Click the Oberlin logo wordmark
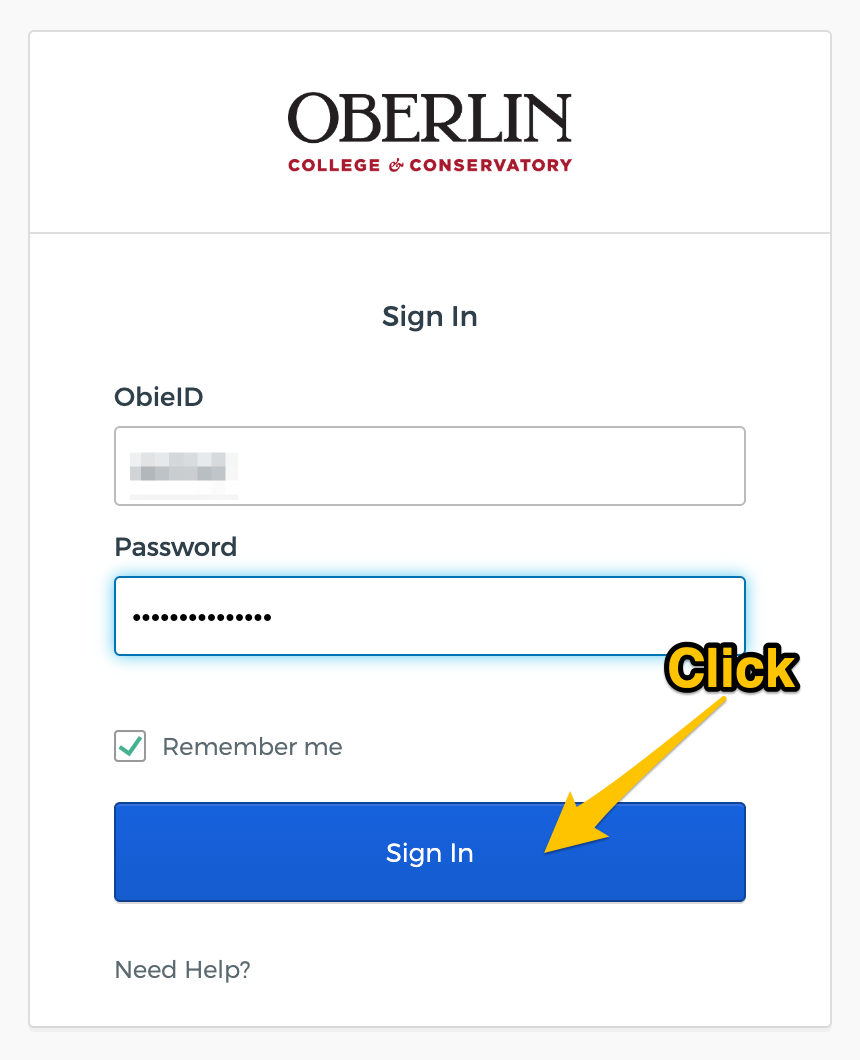This screenshot has width=860, height=1060. [429, 118]
